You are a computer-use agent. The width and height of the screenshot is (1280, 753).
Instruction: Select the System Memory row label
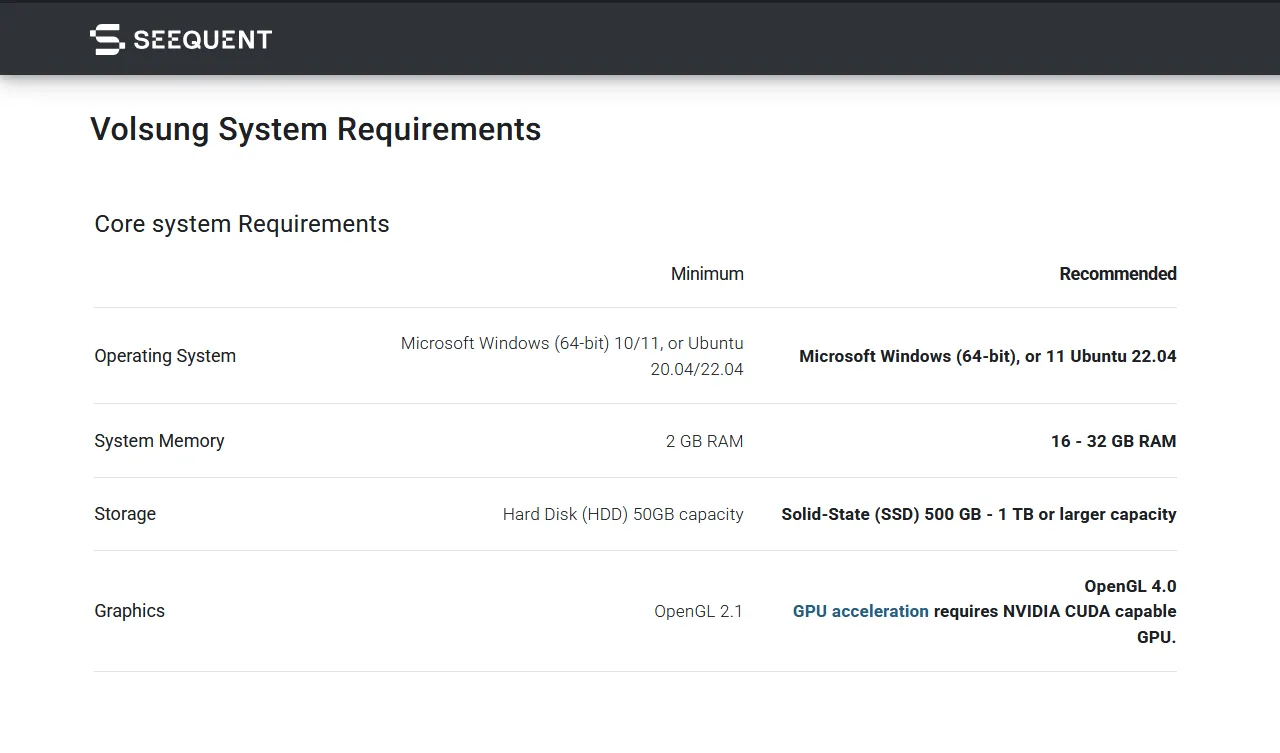159,441
